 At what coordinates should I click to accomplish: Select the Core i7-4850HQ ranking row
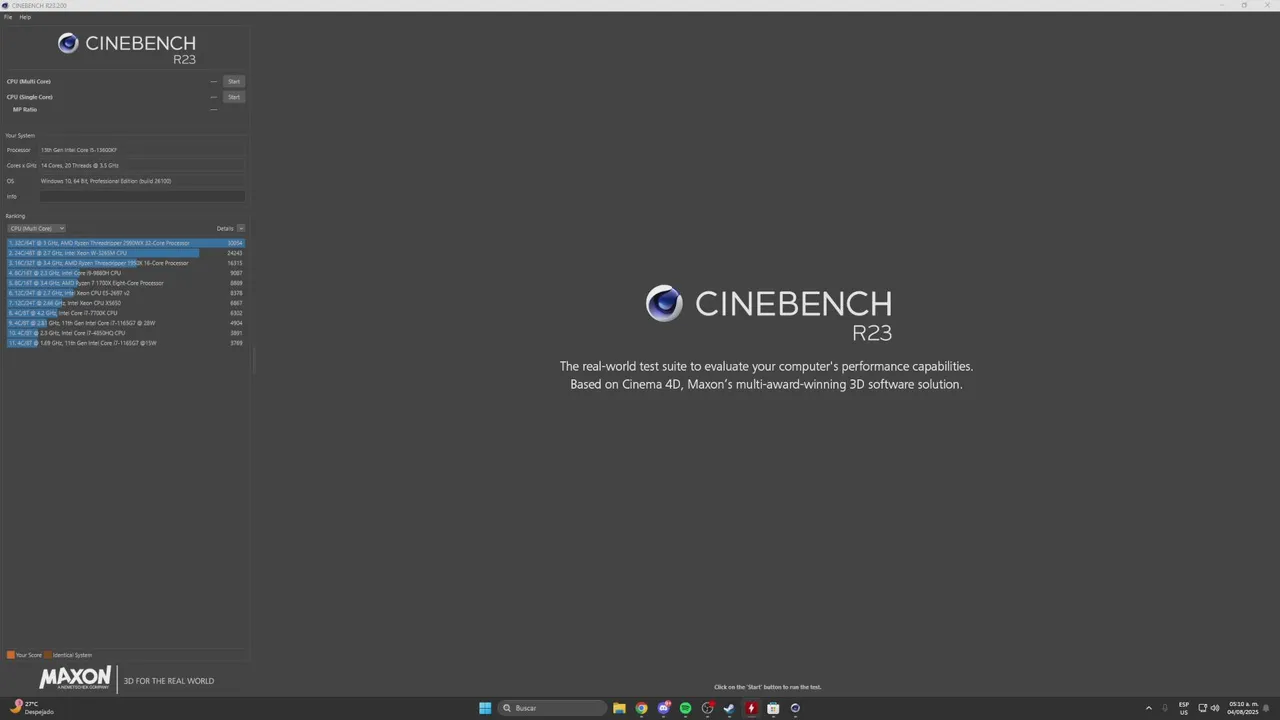point(126,333)
